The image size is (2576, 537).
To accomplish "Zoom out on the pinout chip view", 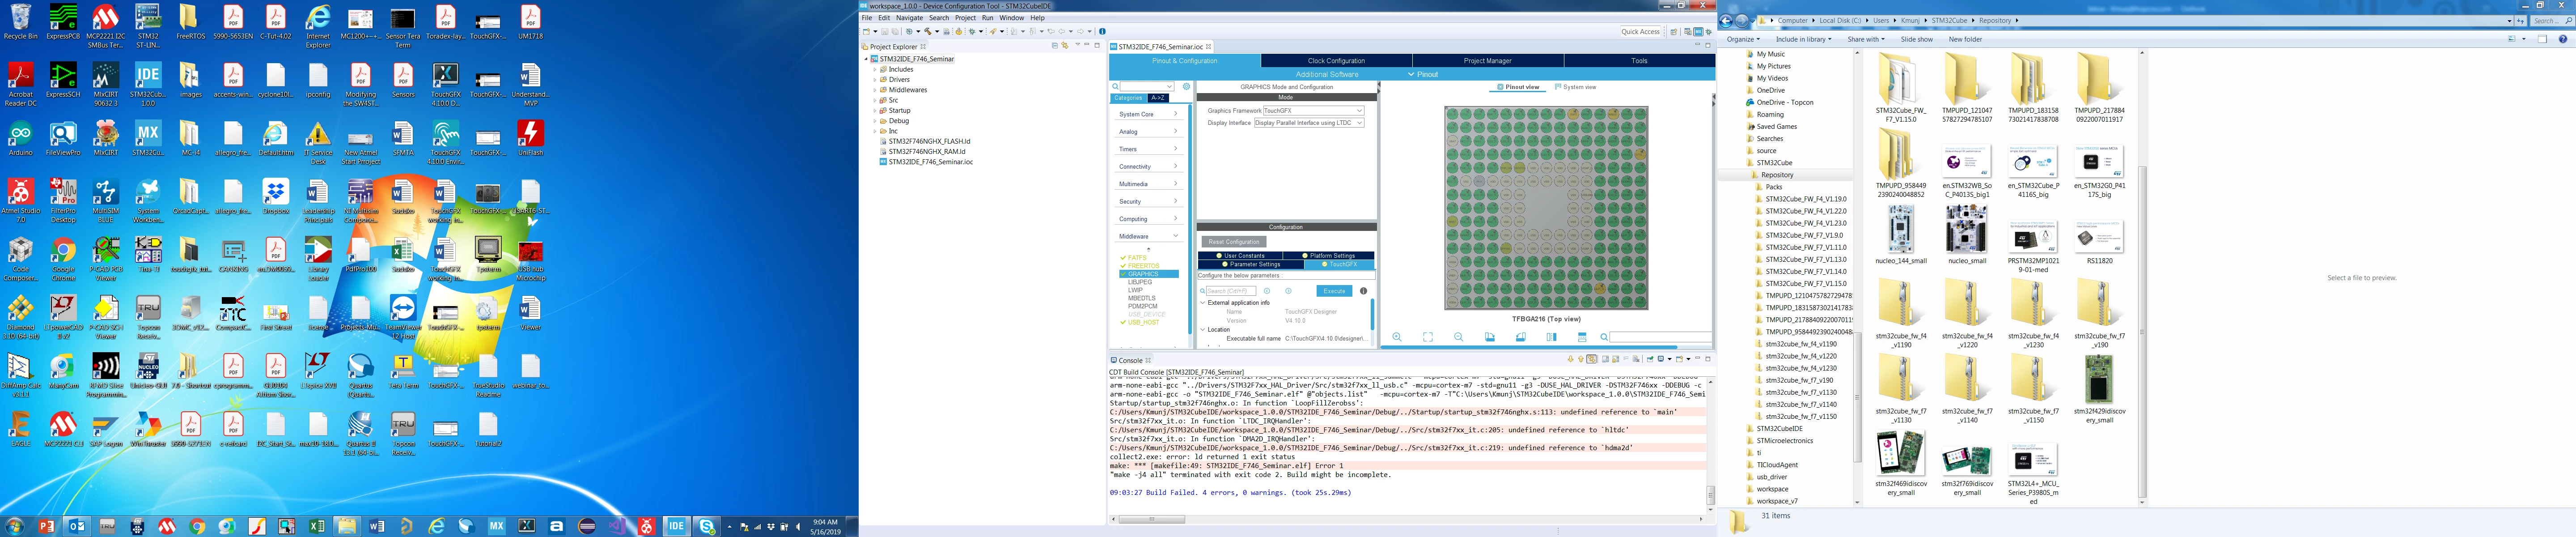I will tap(1458, 337).
